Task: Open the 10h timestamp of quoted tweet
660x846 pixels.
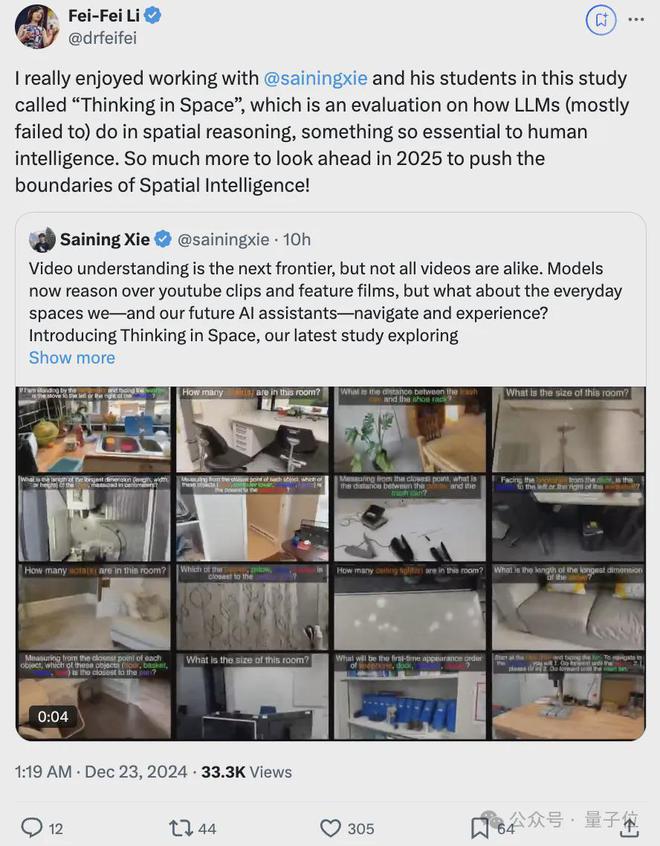Action: tap(297, 239)
